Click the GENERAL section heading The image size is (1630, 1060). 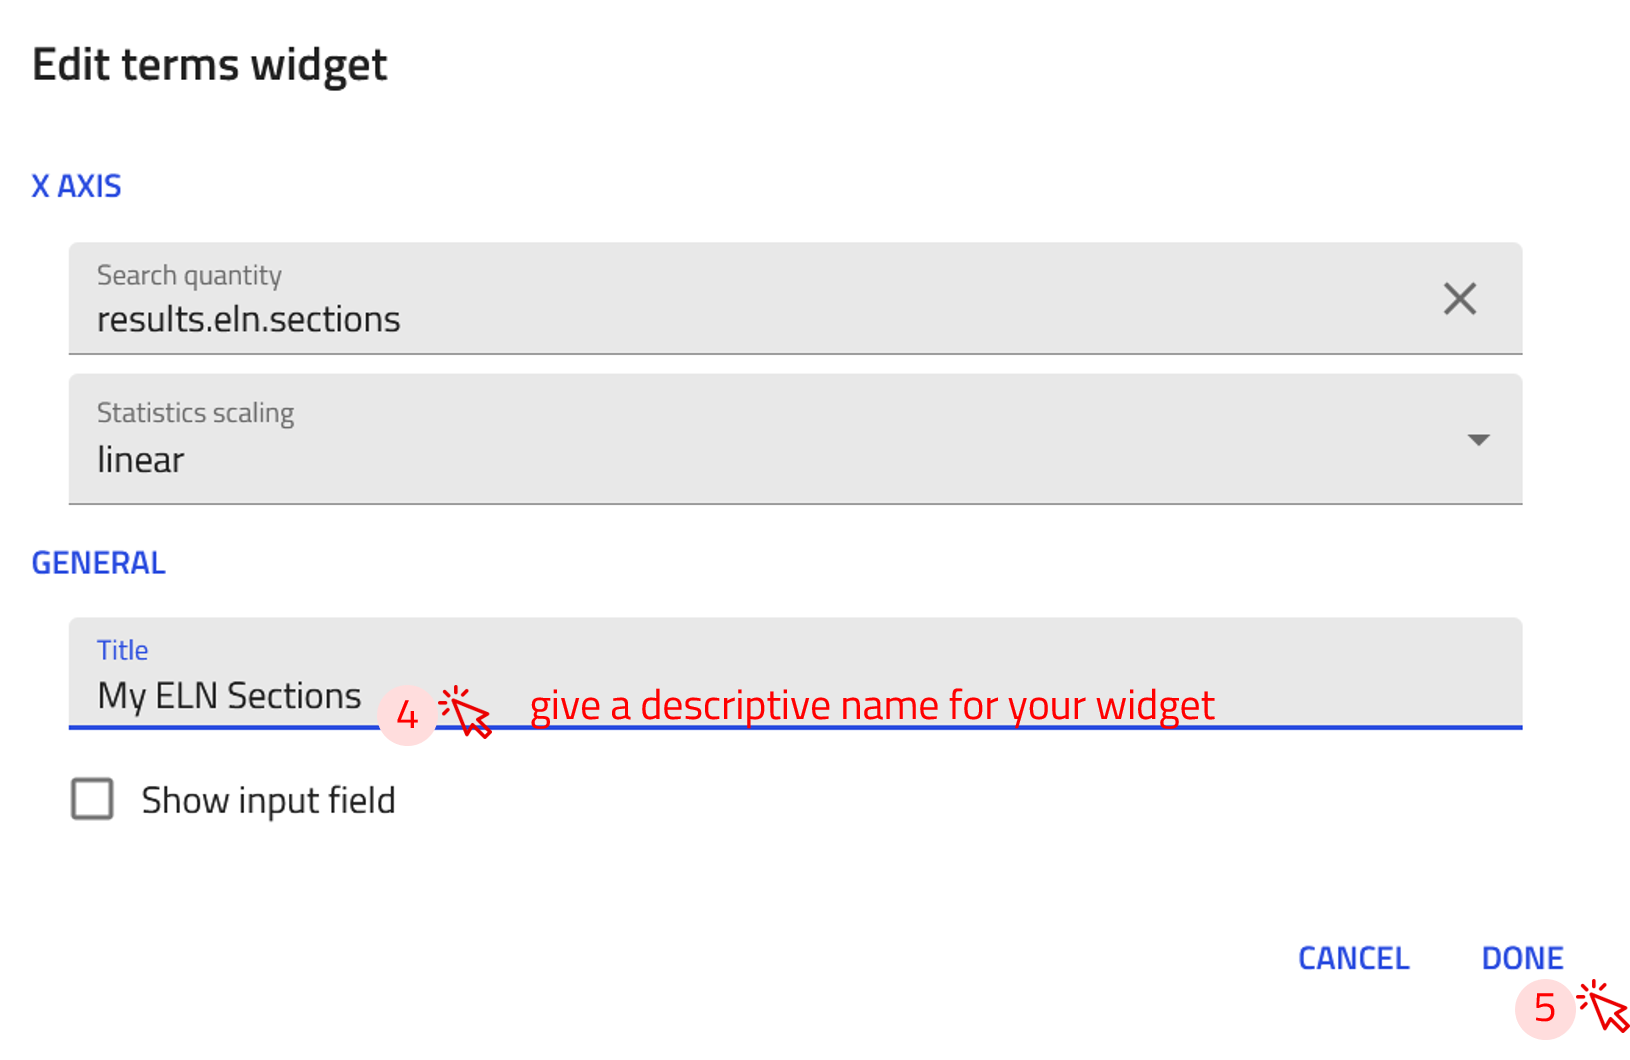(98, 563)
